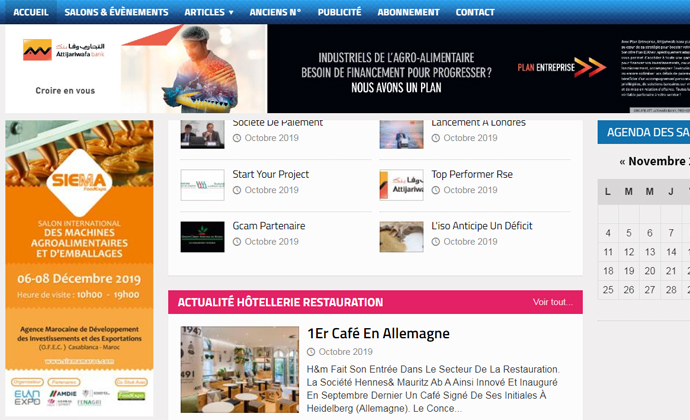Open Salons & Évènements page
The width and height of the screenshot is (690, 420).
pos(118,12)
